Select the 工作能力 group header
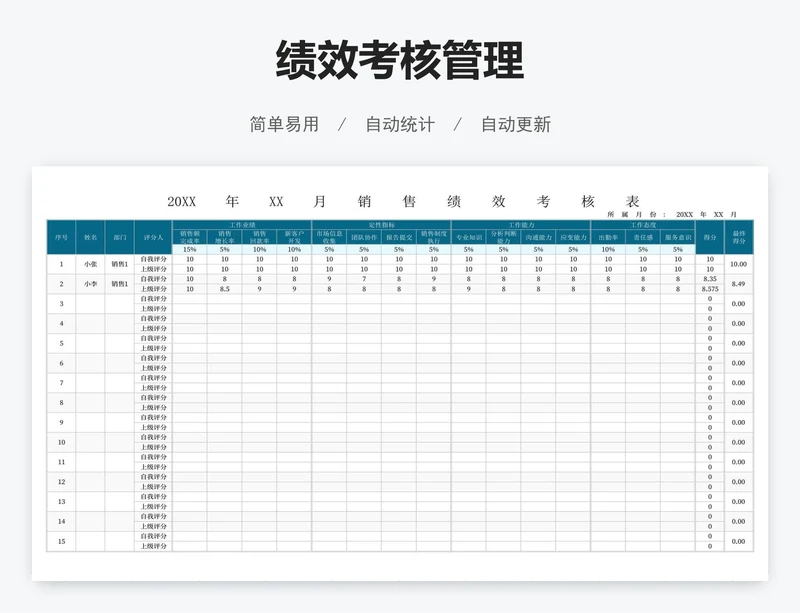Screen dimensions: 800x613 click(521, 225)
